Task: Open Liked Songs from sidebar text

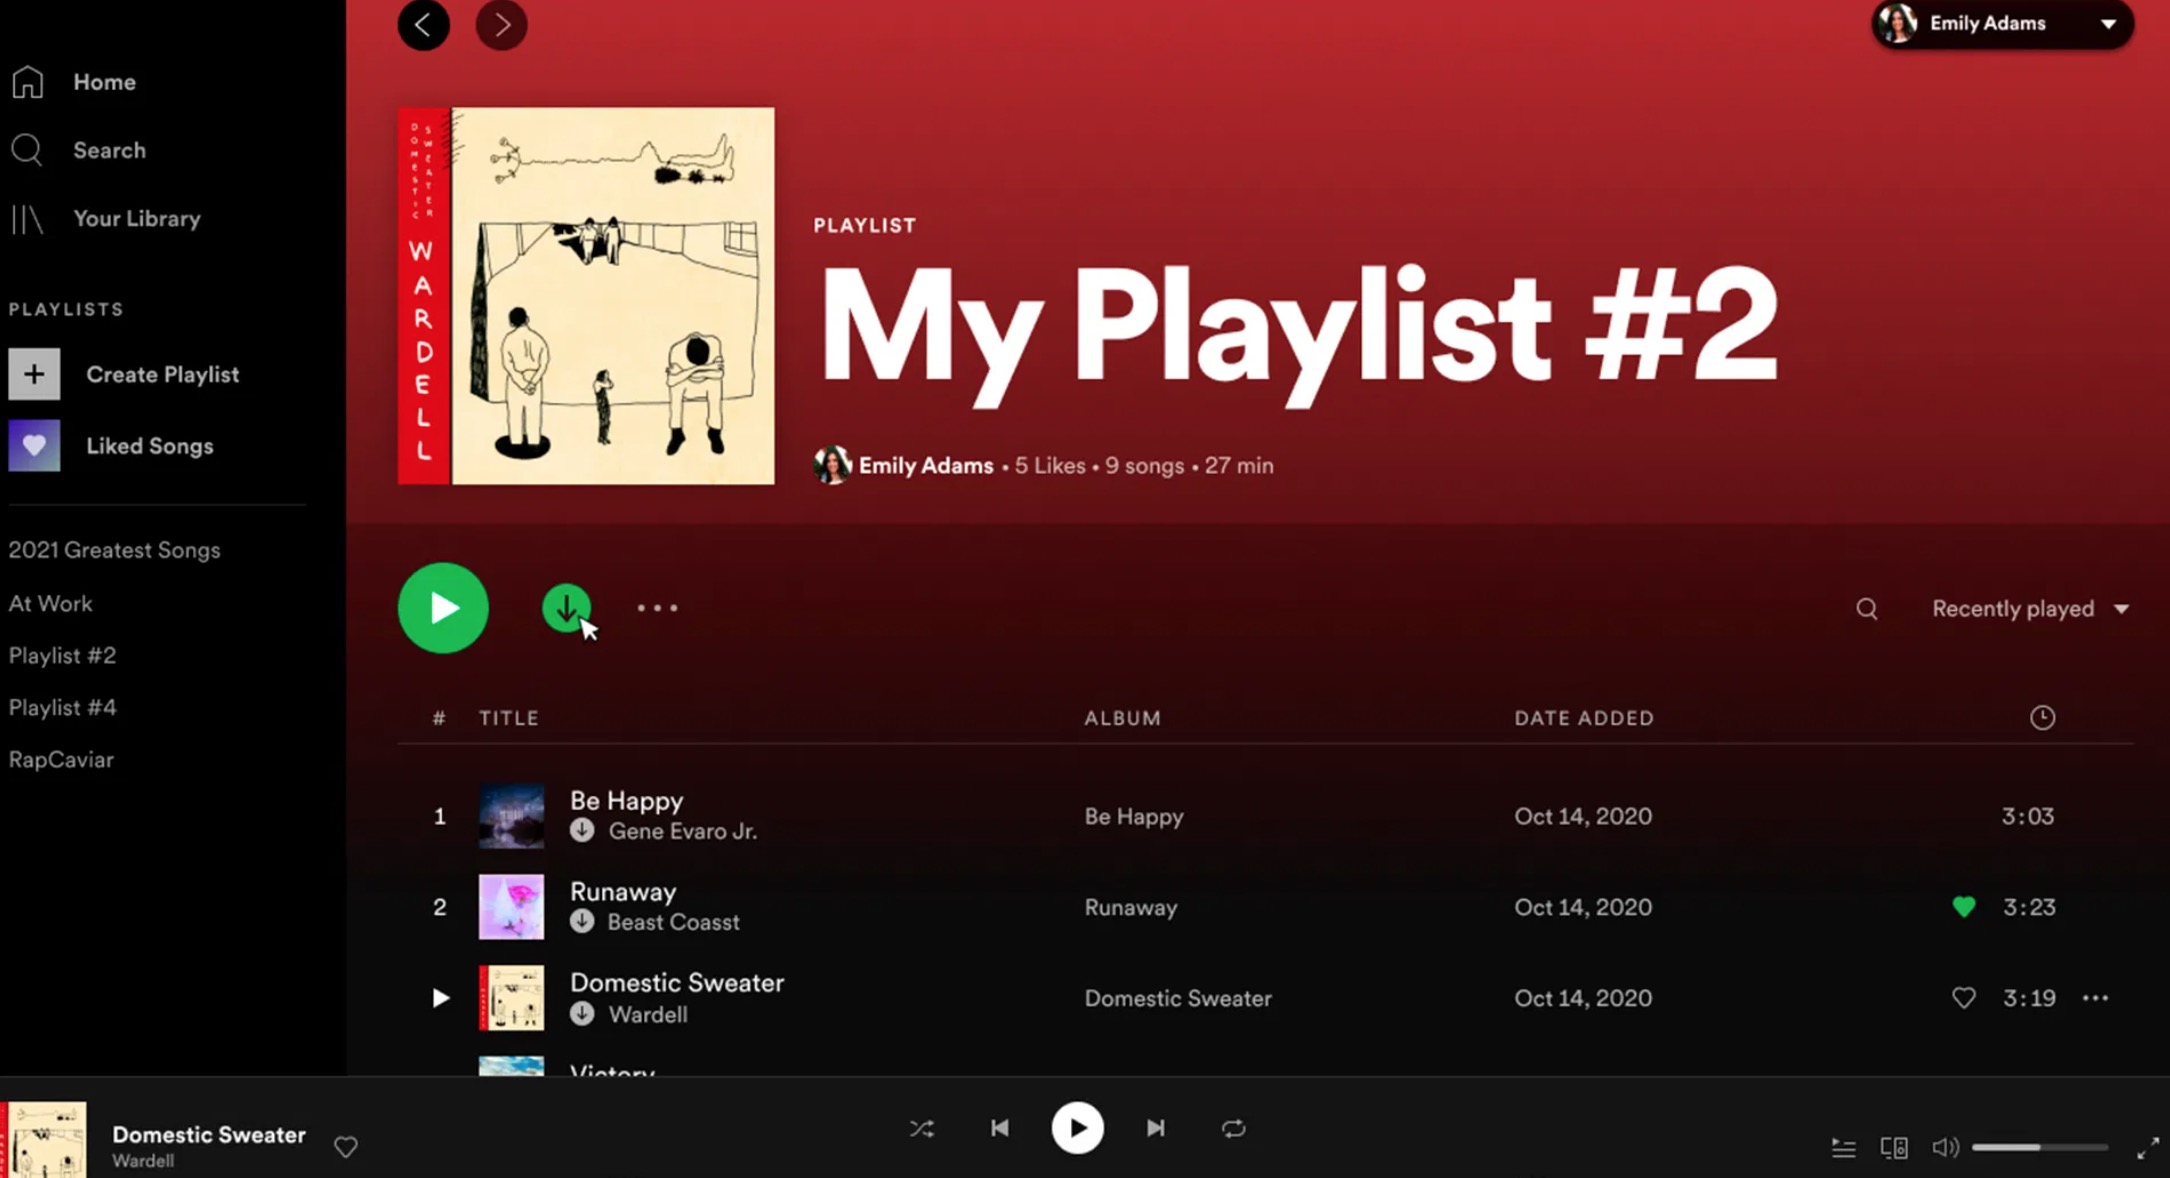Action: (x=150, y=446)
